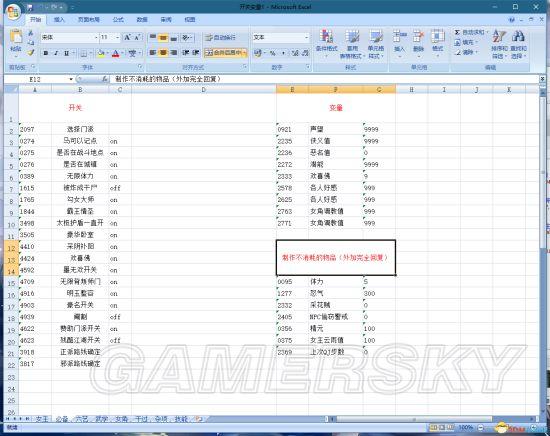Apply the red font color
The width and height of the screenshot is (550, 436).
pyautogui.click(x=115, y=53)
